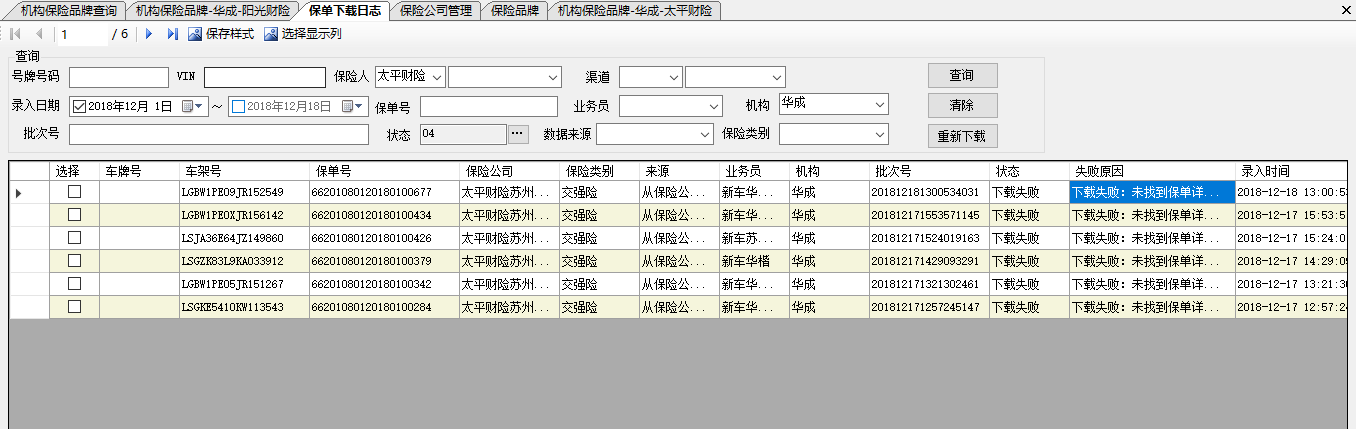Viewport: 1356px width, 429px height.
Task: Sort by 车架号 column header
Action: (244, 171)
